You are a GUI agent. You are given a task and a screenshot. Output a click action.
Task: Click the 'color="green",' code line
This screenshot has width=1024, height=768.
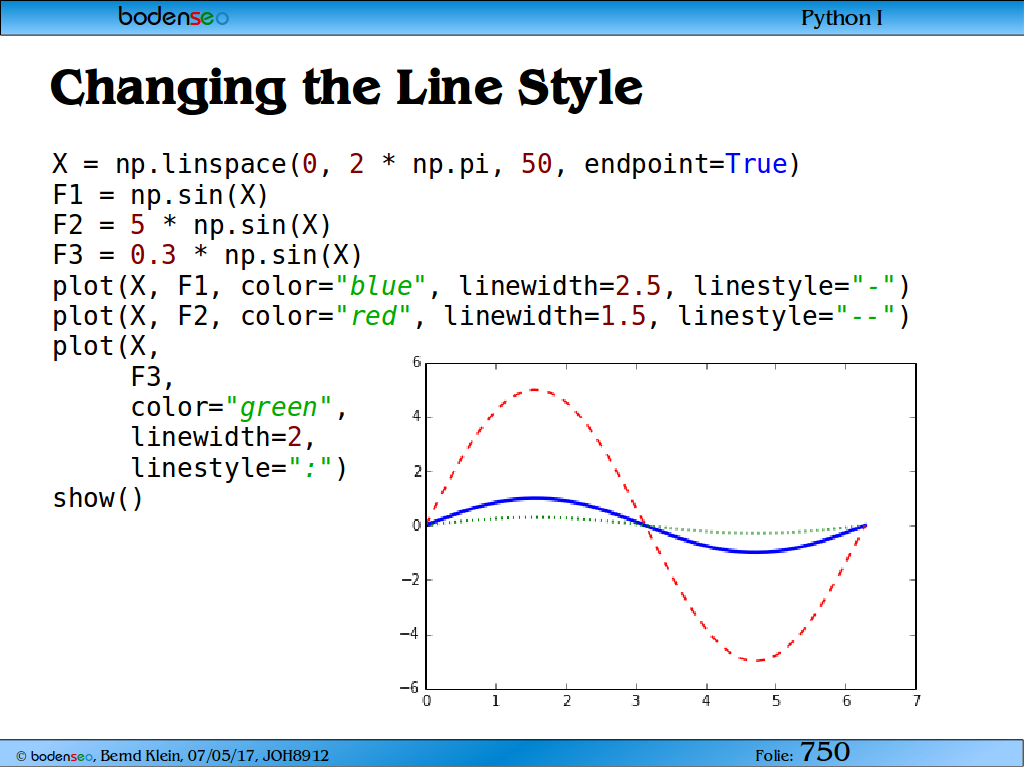(239, 408)
